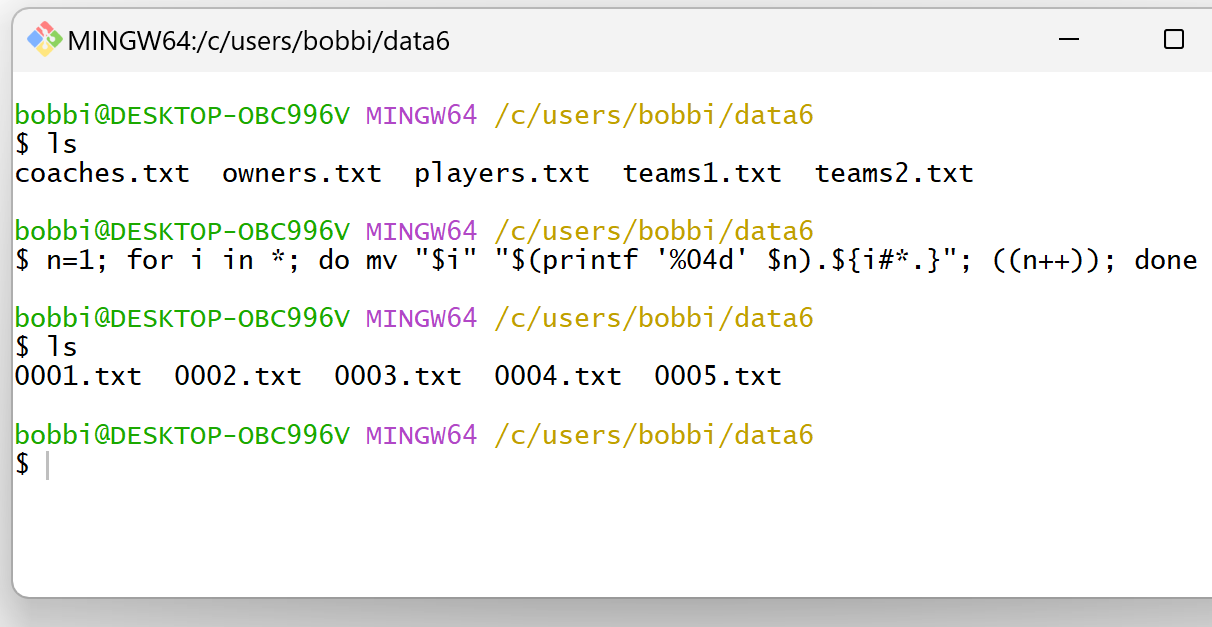Click 0003.txt in the listing
Image resolution: width=1212 pixels, height=627 pixels.
[398, 377]
